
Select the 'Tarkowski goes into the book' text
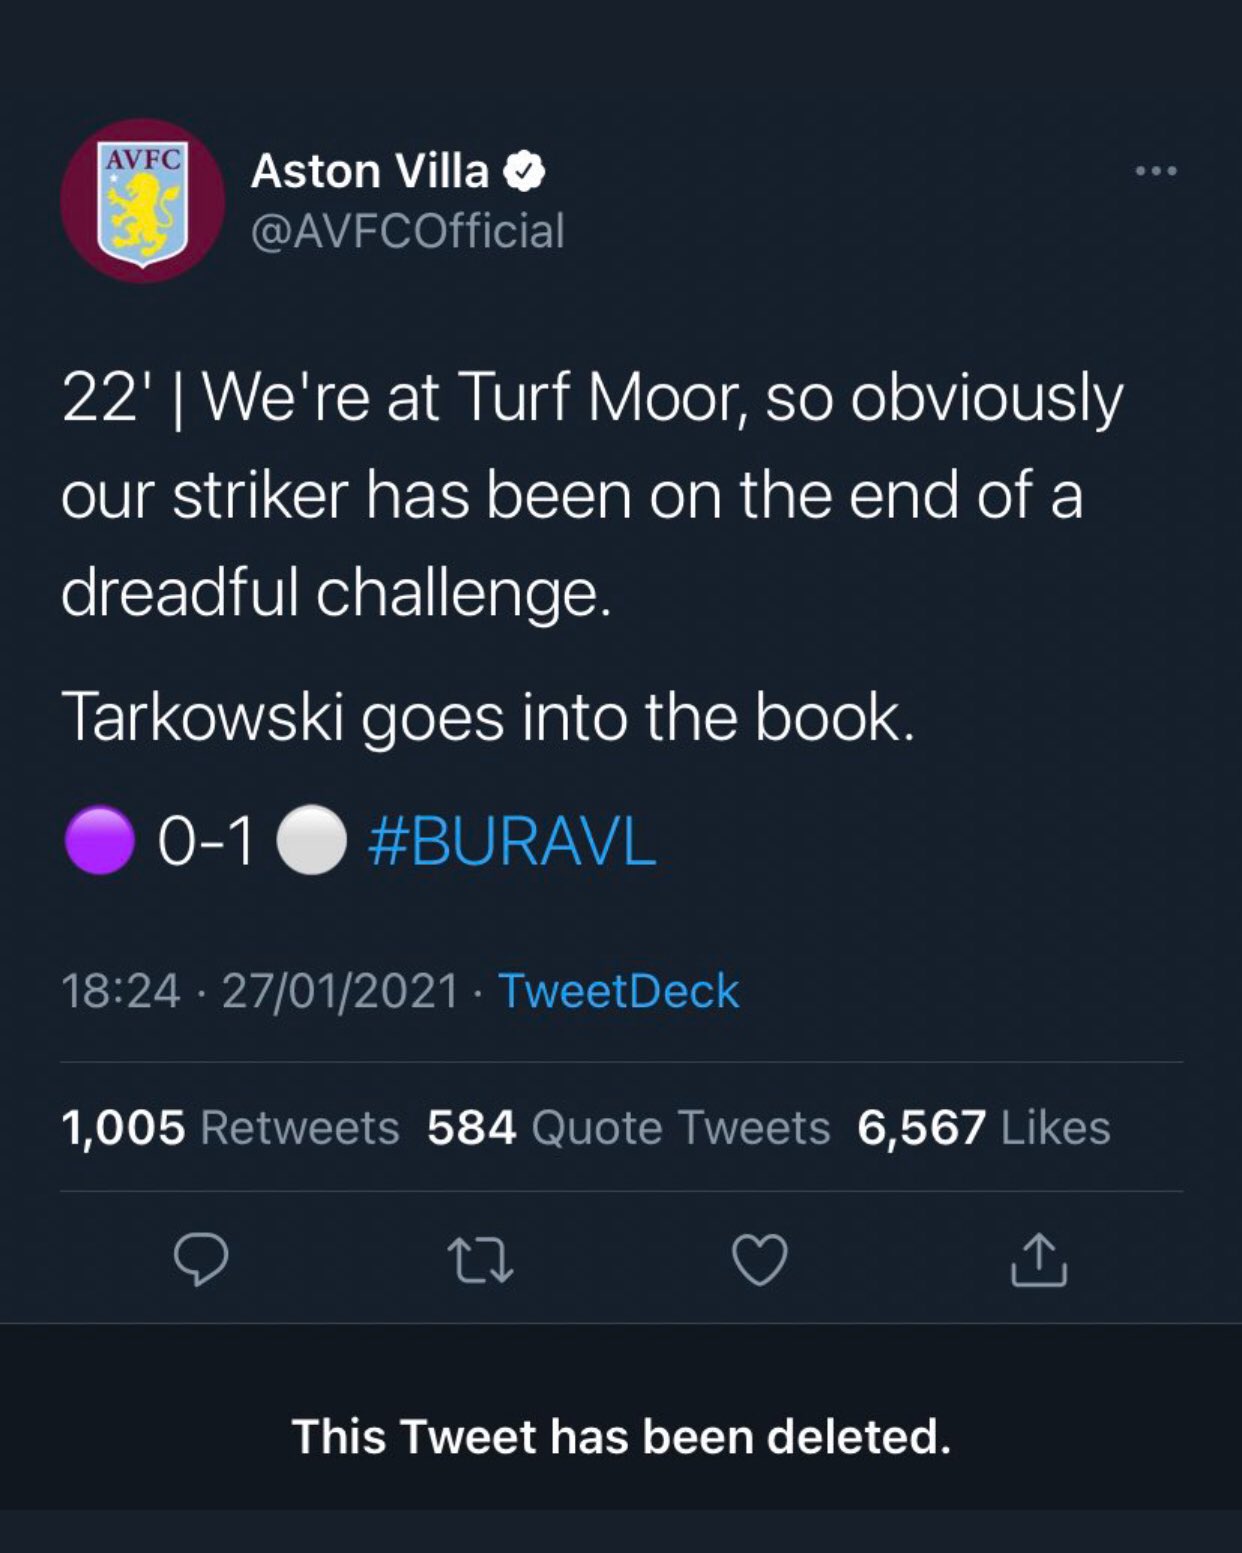[488, 718]
